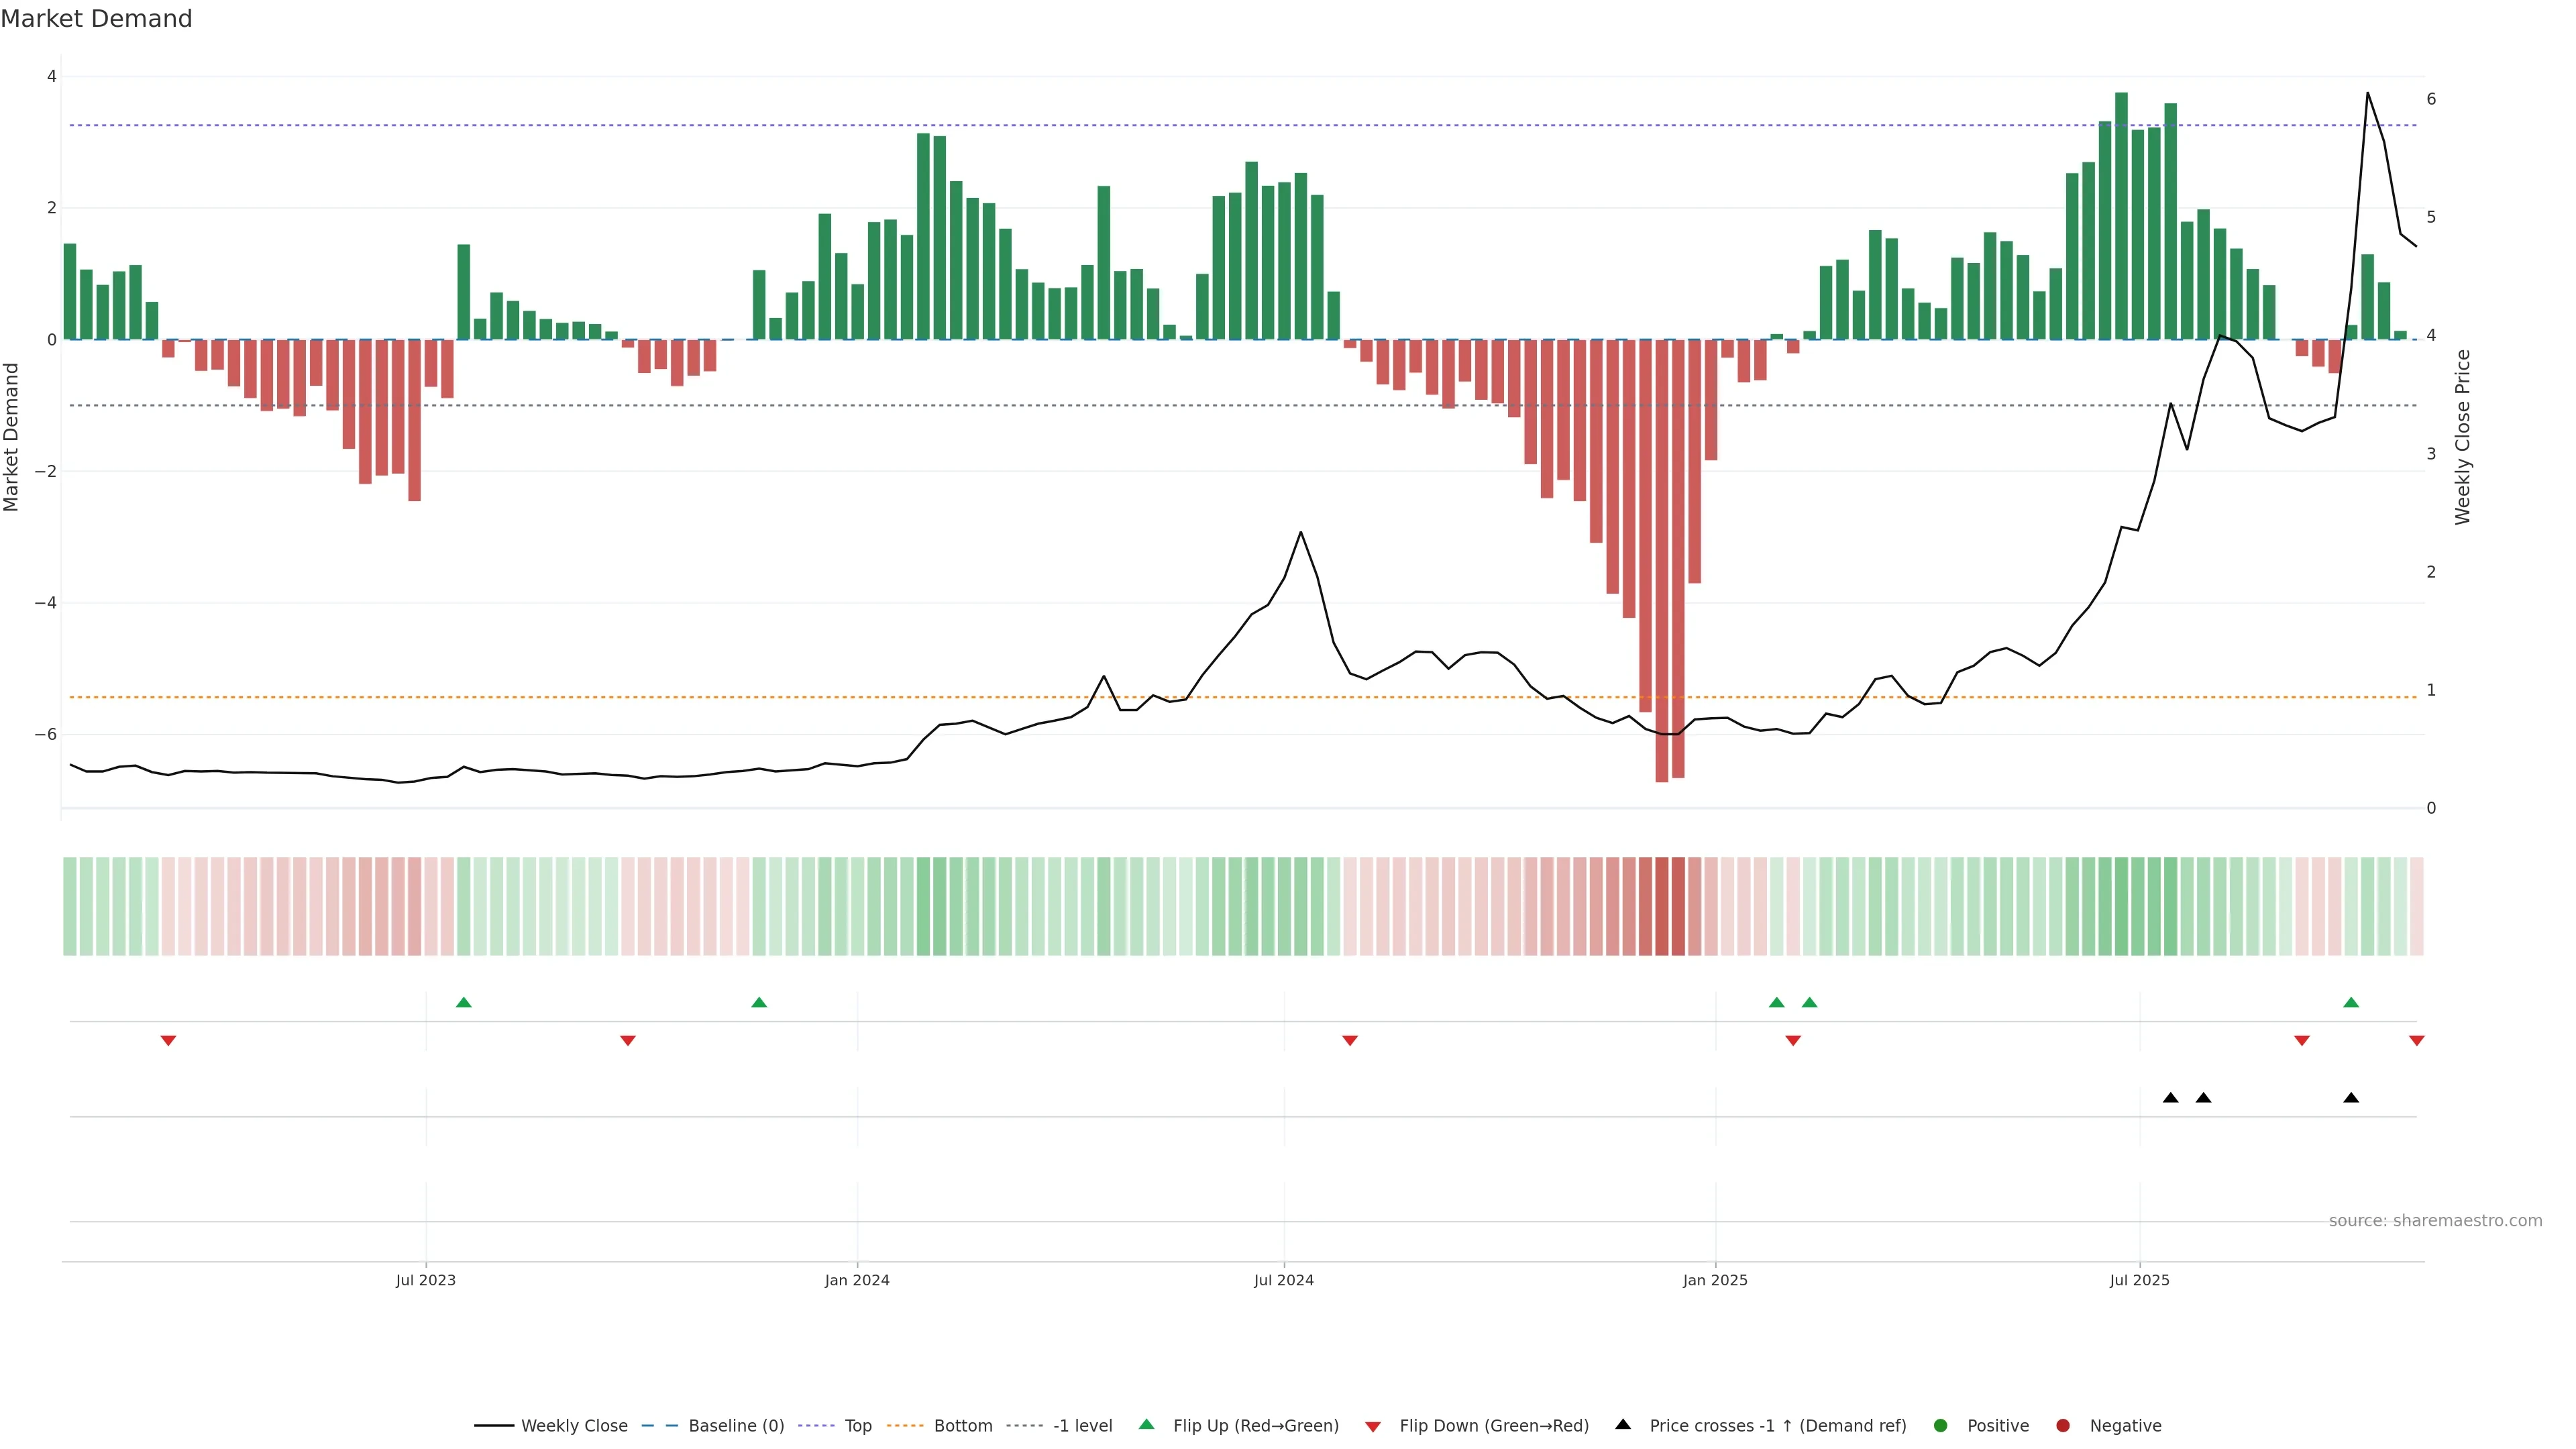Click the Weekly Close Price axis title

click(2462, 437)
